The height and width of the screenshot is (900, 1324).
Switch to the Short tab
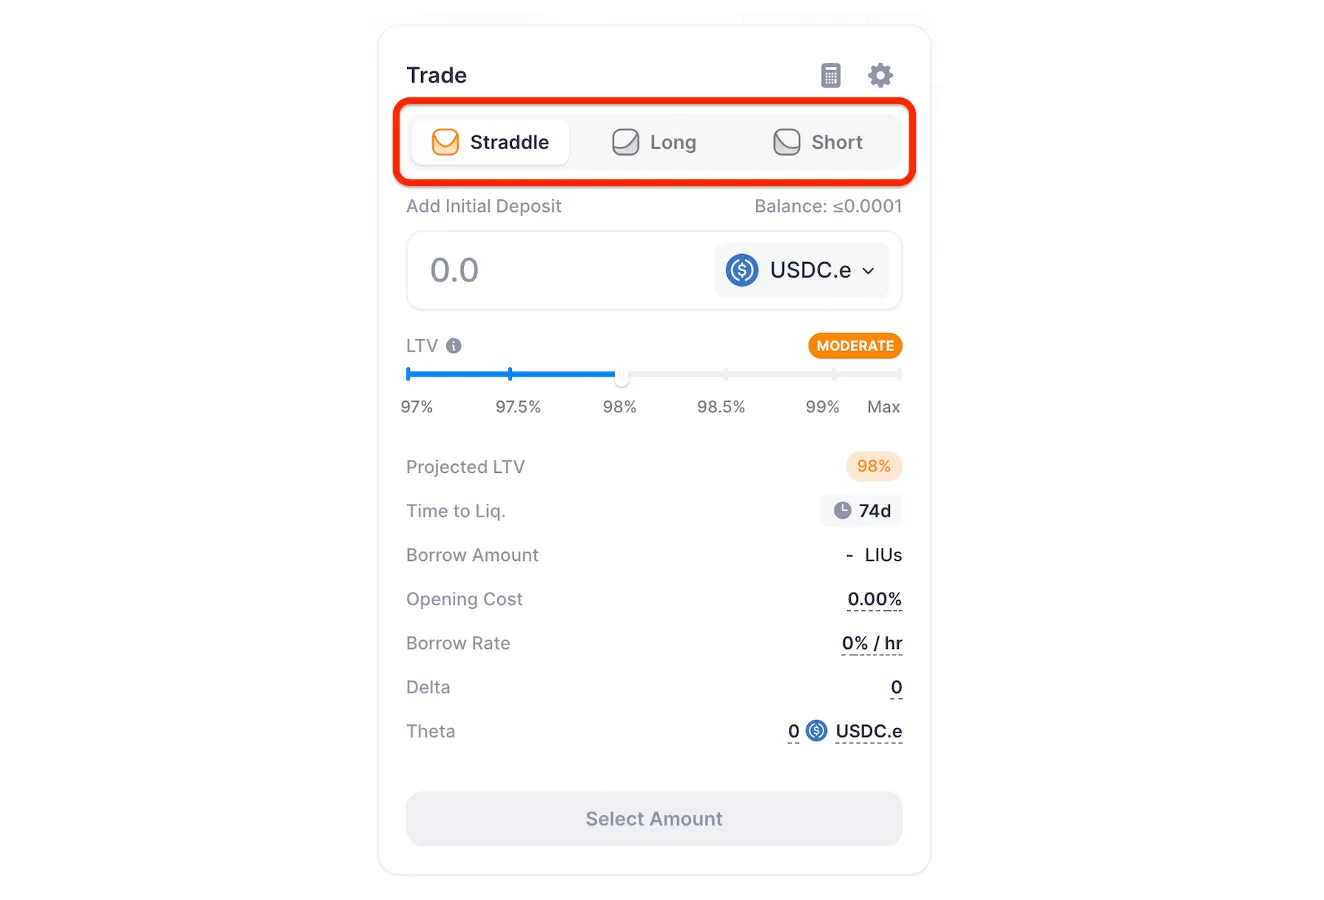point(817,142)
